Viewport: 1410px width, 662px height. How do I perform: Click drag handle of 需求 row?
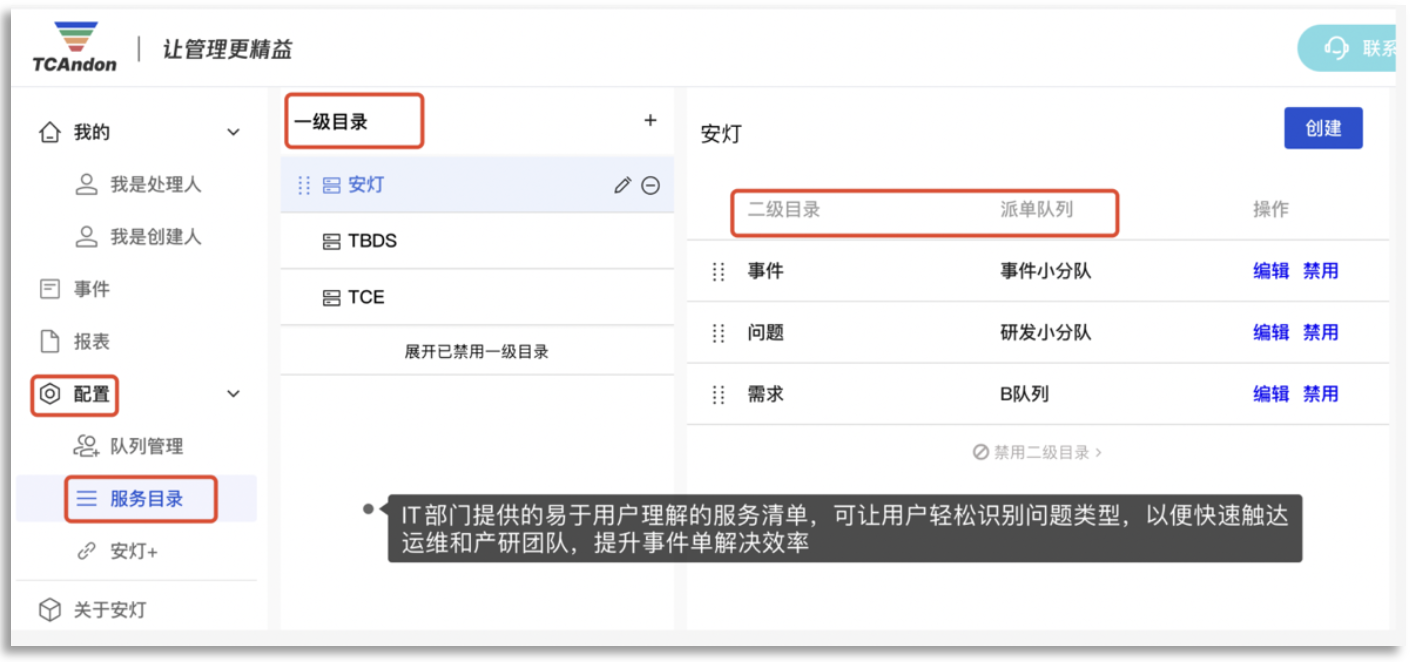coord(718,394)
